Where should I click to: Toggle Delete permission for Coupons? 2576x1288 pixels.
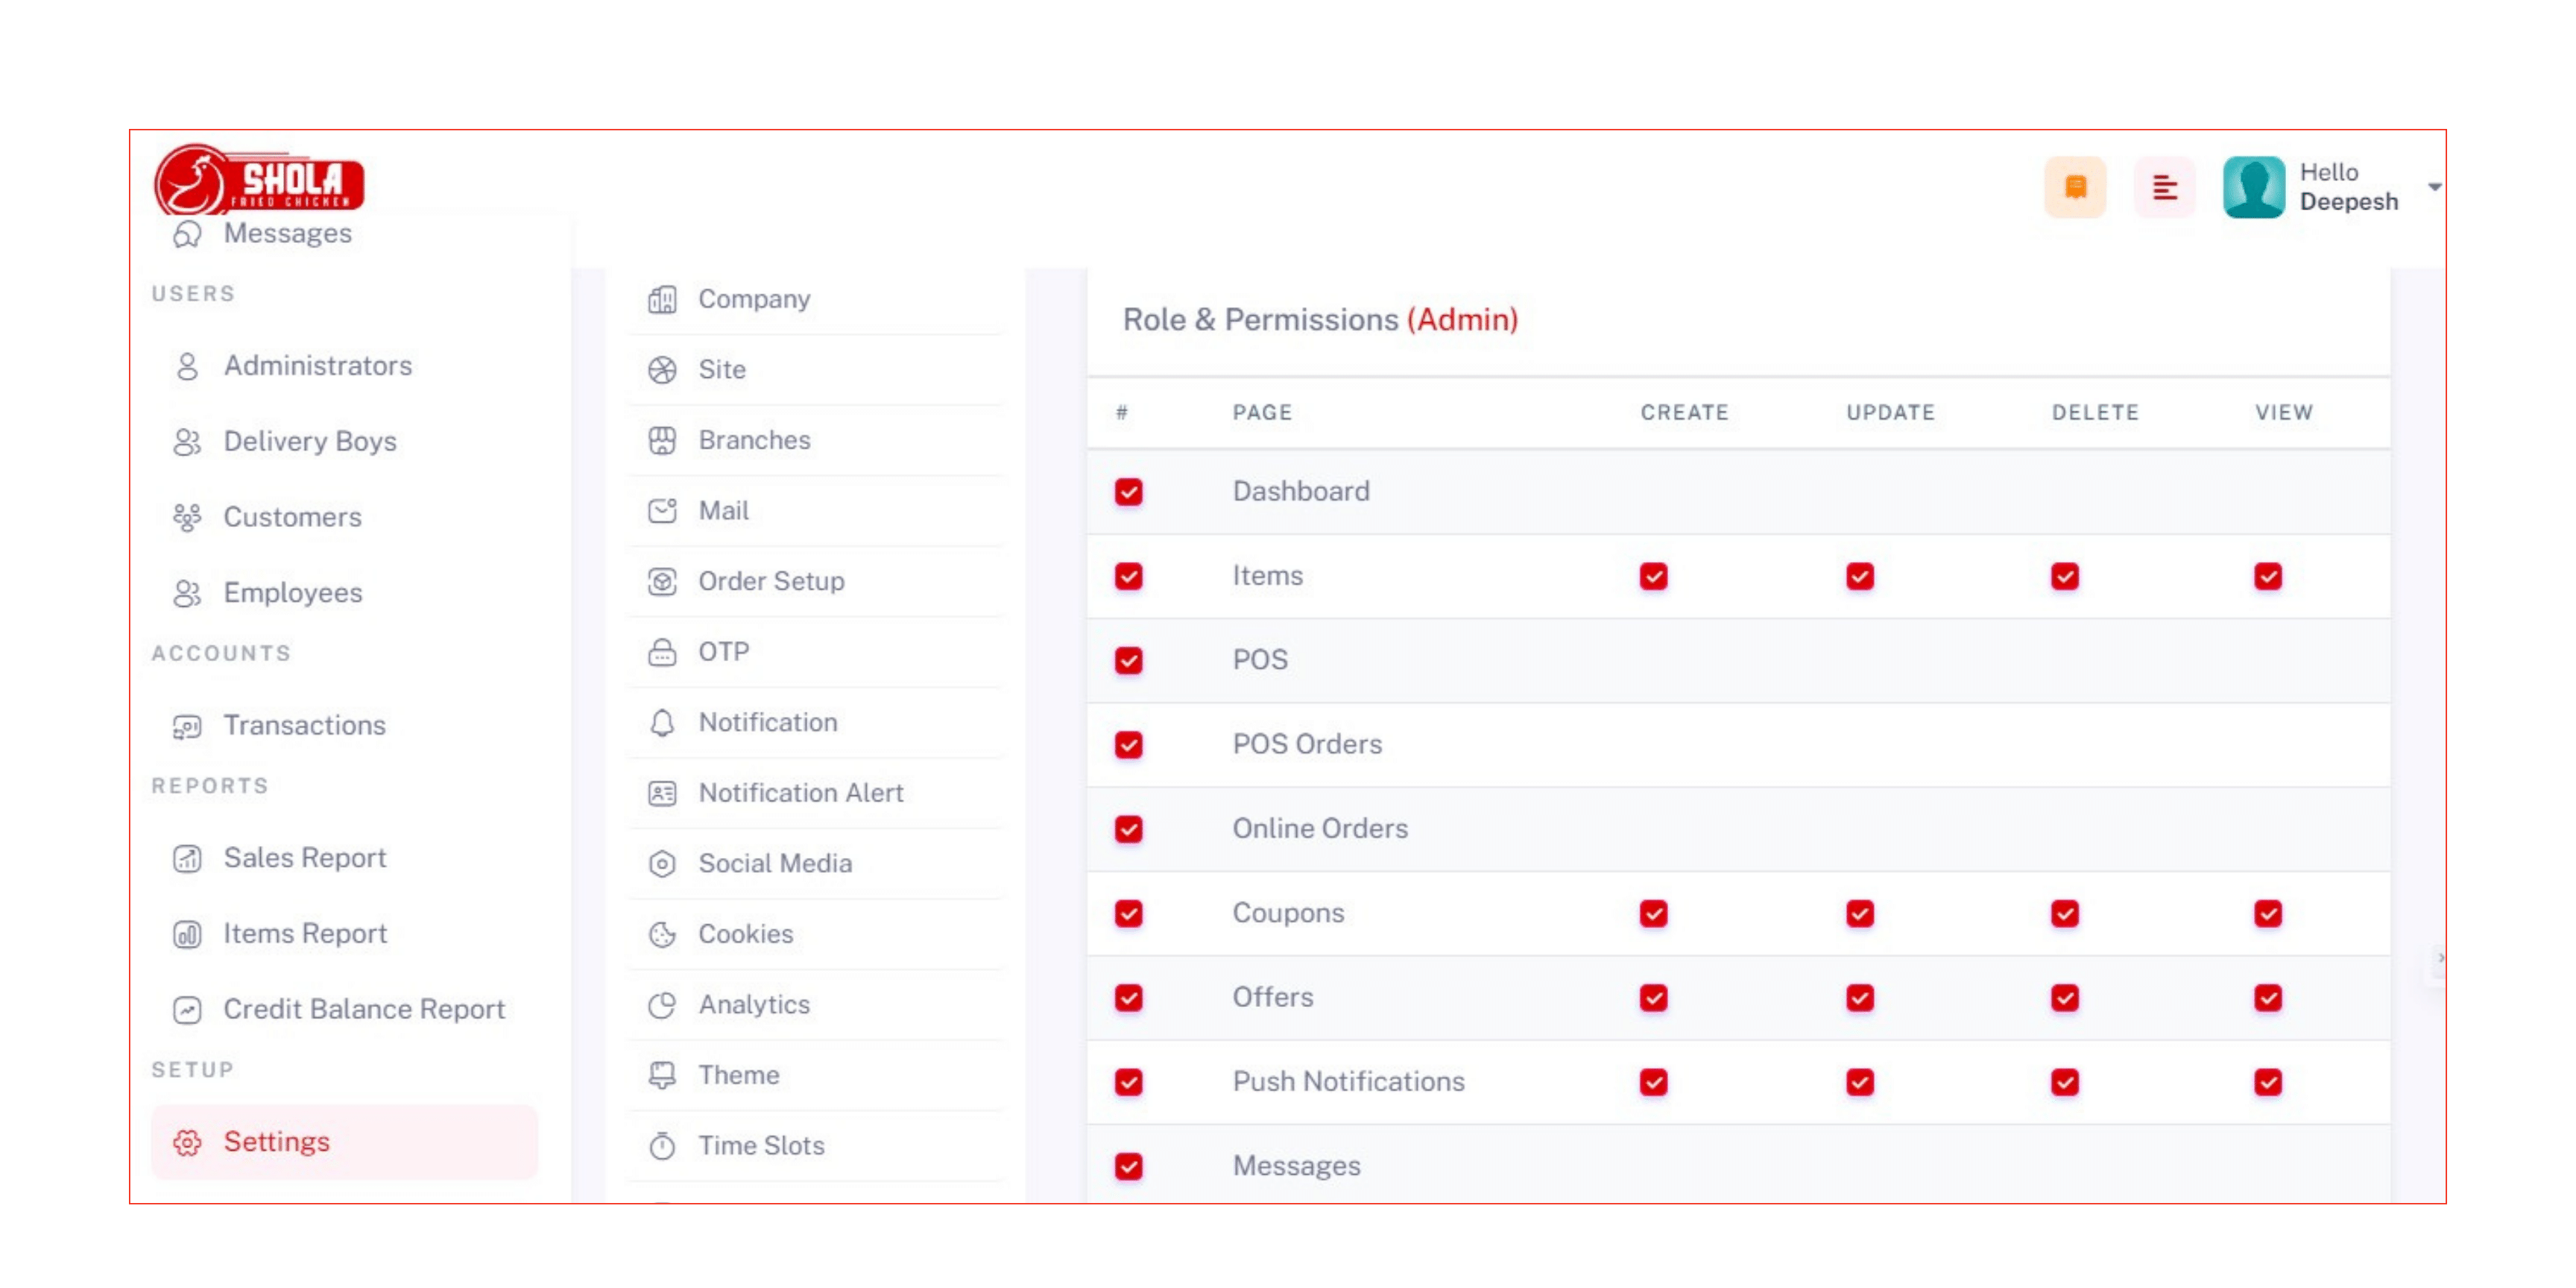coord(2065,913)
